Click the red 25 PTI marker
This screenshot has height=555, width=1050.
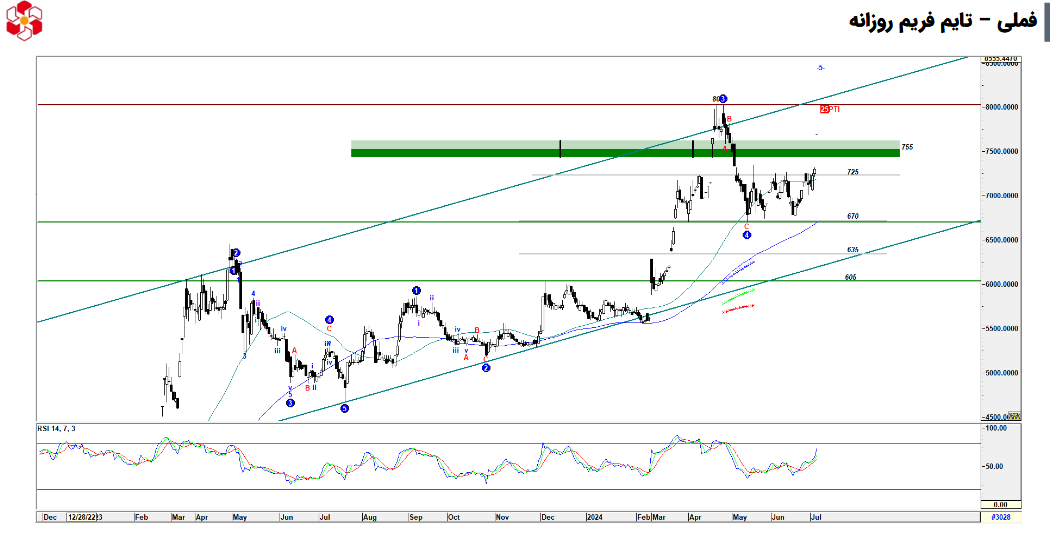point(829,109)
